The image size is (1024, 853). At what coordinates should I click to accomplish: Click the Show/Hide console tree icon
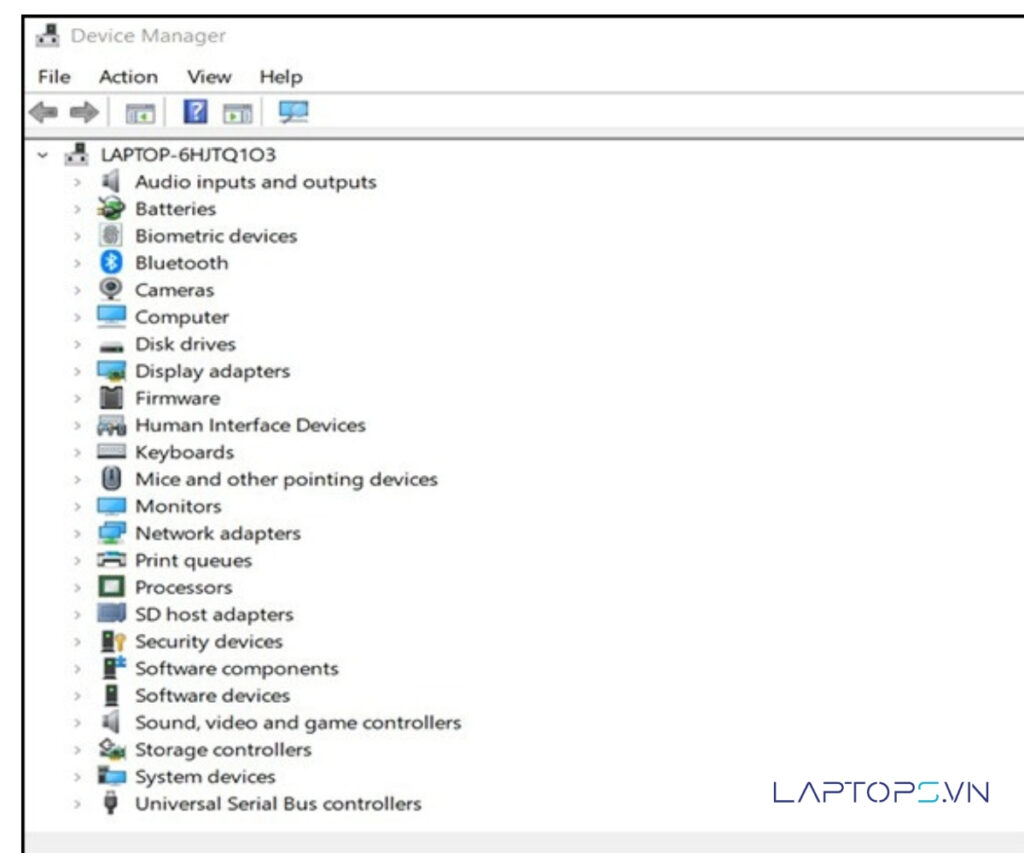(x=140, y=111)
